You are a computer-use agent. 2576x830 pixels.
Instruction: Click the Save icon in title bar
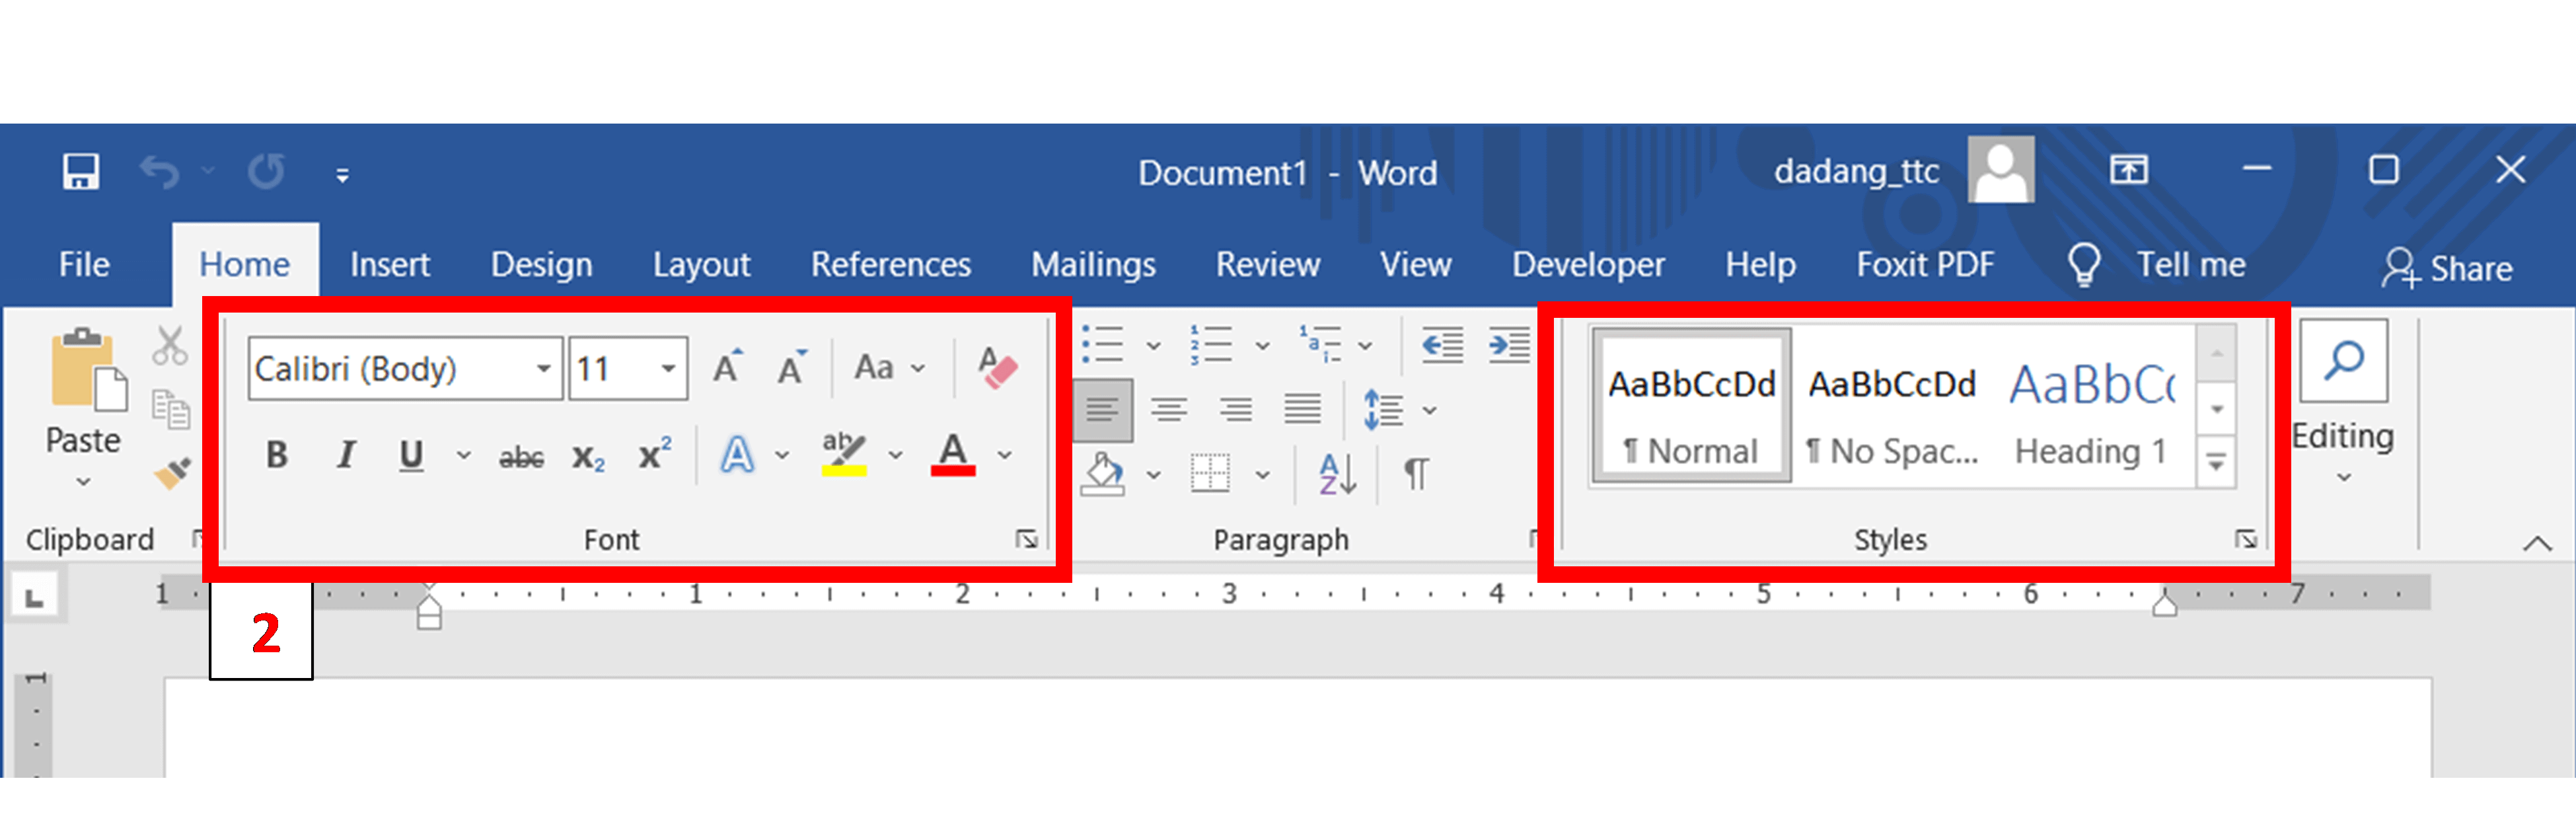80,172
